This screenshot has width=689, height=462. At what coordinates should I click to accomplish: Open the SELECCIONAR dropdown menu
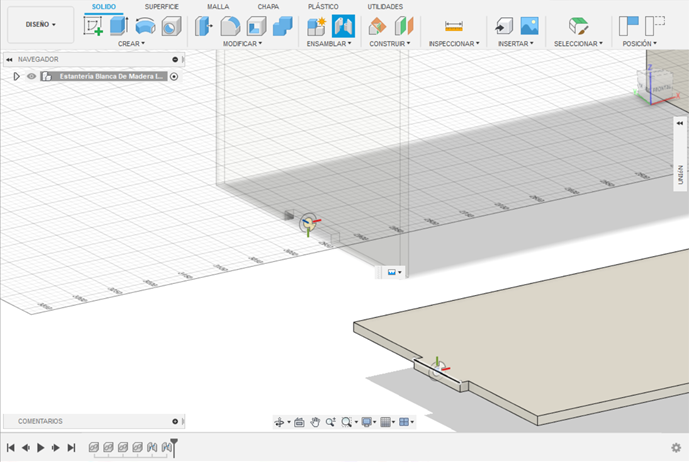pos(578,44)
